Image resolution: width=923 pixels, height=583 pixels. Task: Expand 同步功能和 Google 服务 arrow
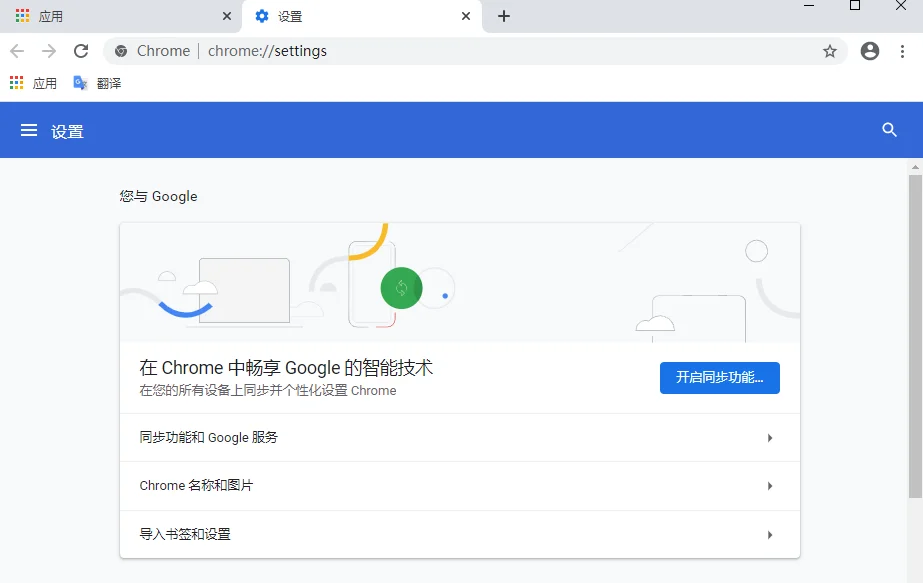(769, 438)
